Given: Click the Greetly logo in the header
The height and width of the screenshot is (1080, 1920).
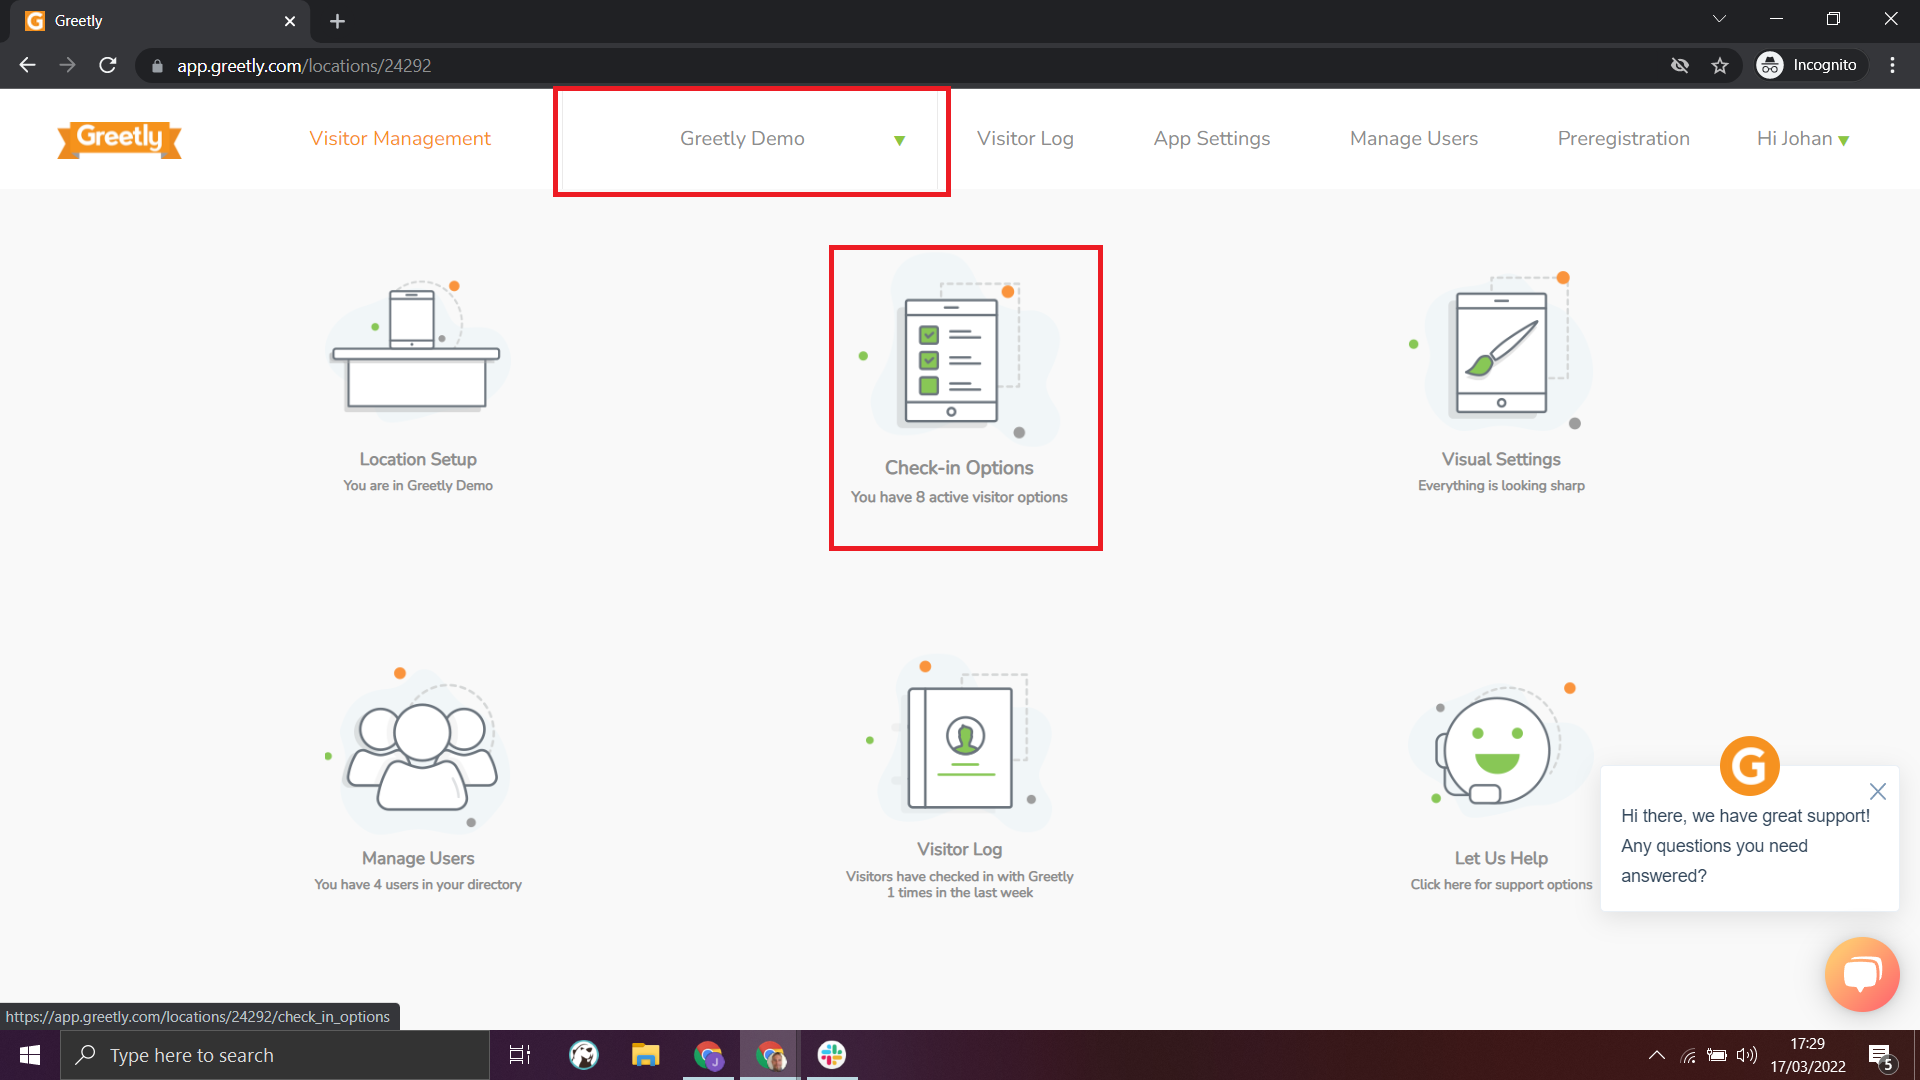Looking at the screenshot, I should [118, 139].
